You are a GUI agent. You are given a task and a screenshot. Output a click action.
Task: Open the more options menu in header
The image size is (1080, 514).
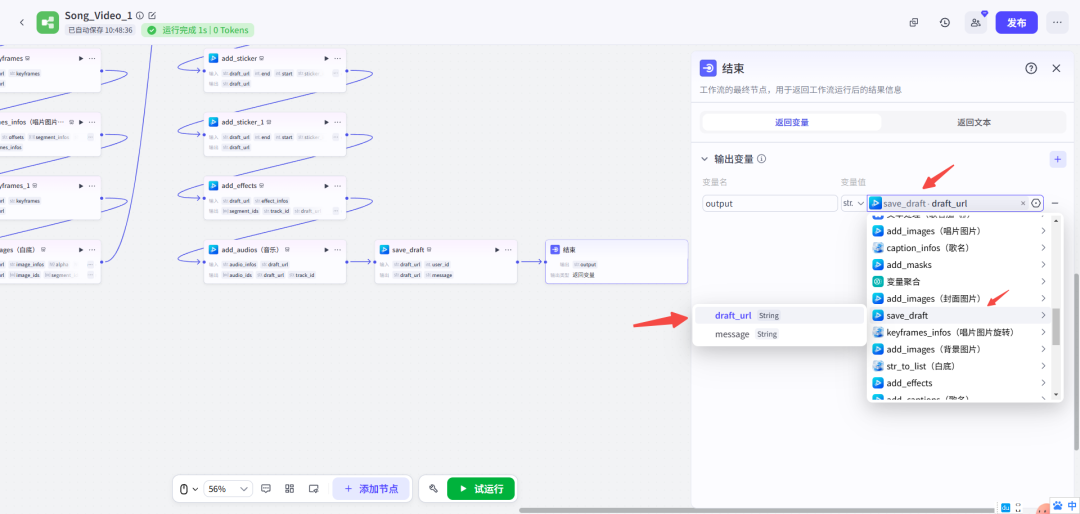[1057, 22]
